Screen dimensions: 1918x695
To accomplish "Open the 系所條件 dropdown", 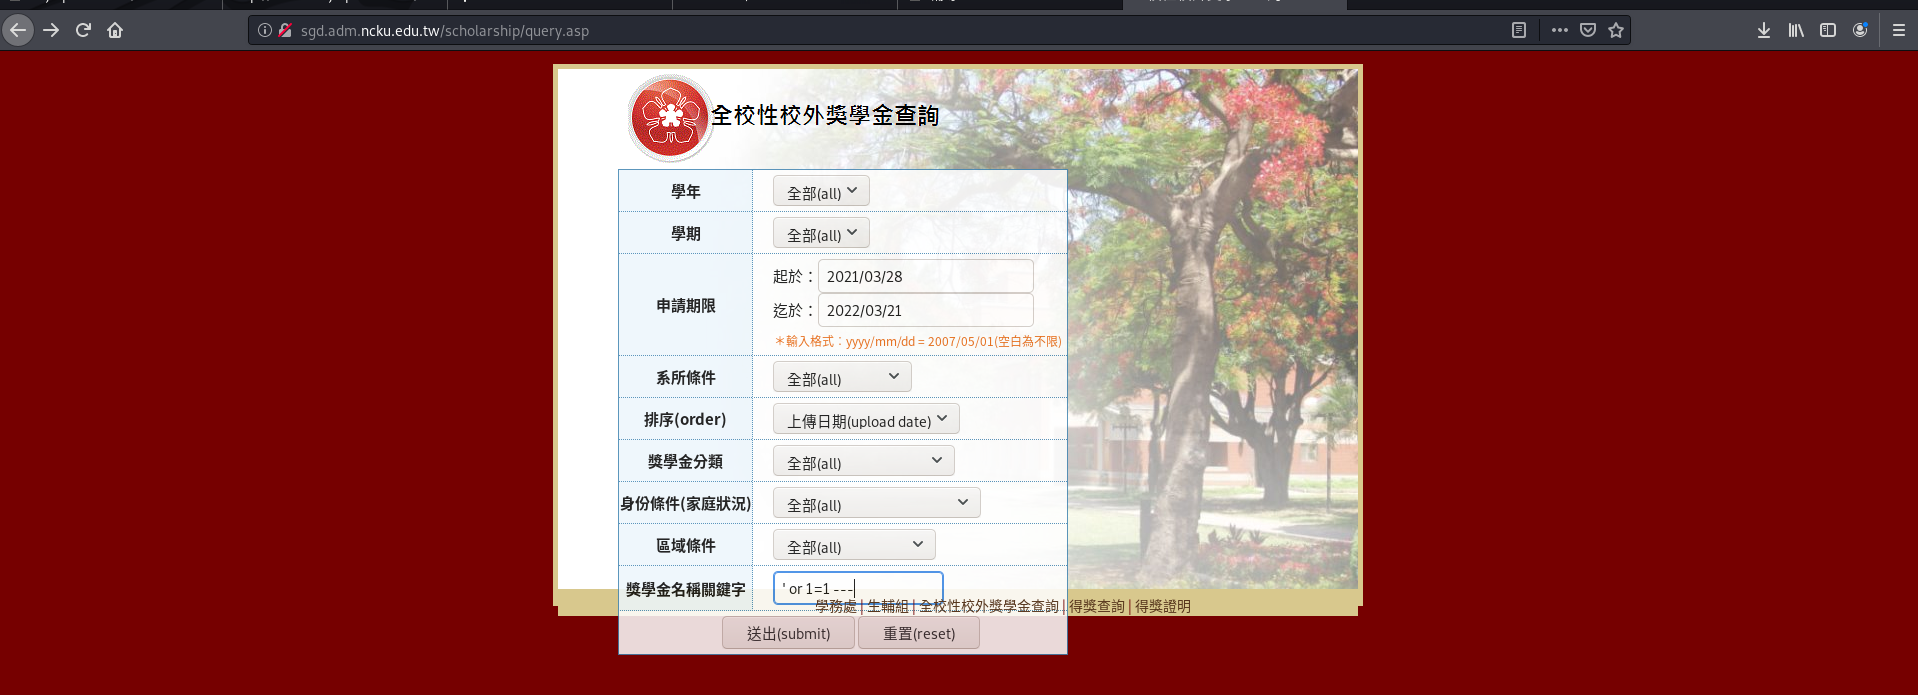I will [x=842, y=377].
